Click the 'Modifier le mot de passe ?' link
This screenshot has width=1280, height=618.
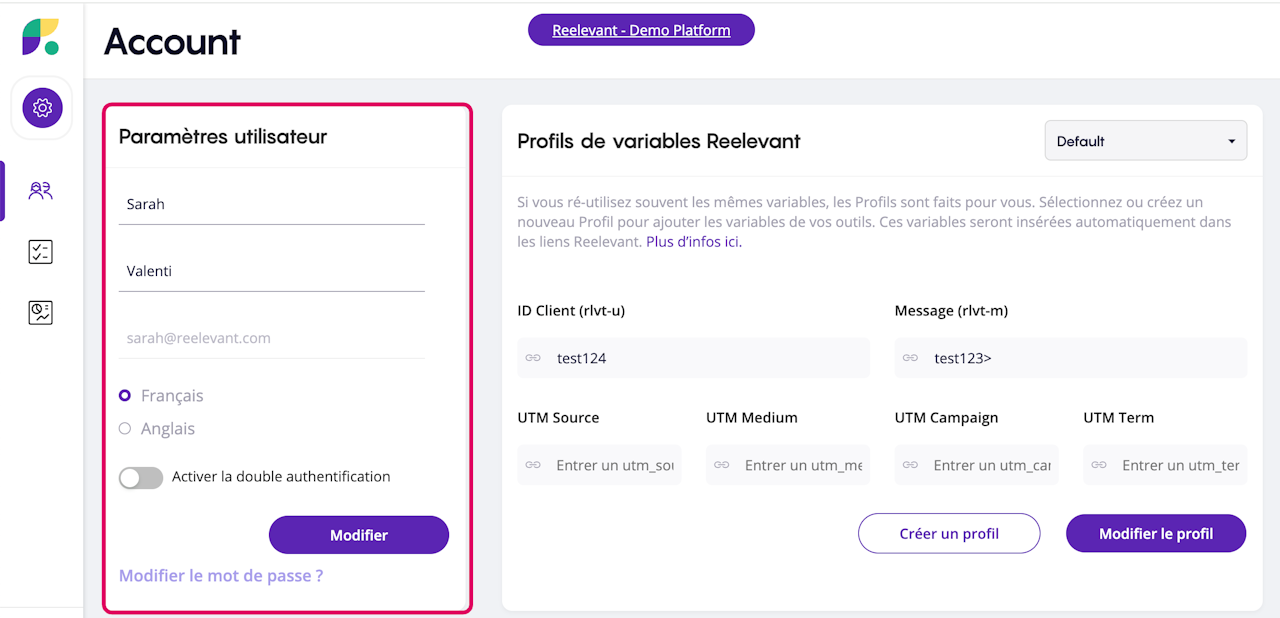coord(221,576)
